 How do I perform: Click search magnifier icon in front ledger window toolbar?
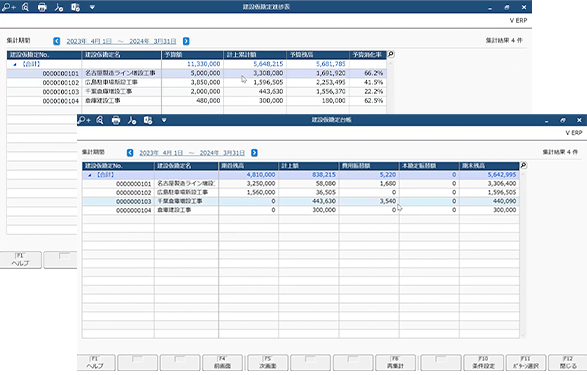[100, 120]
